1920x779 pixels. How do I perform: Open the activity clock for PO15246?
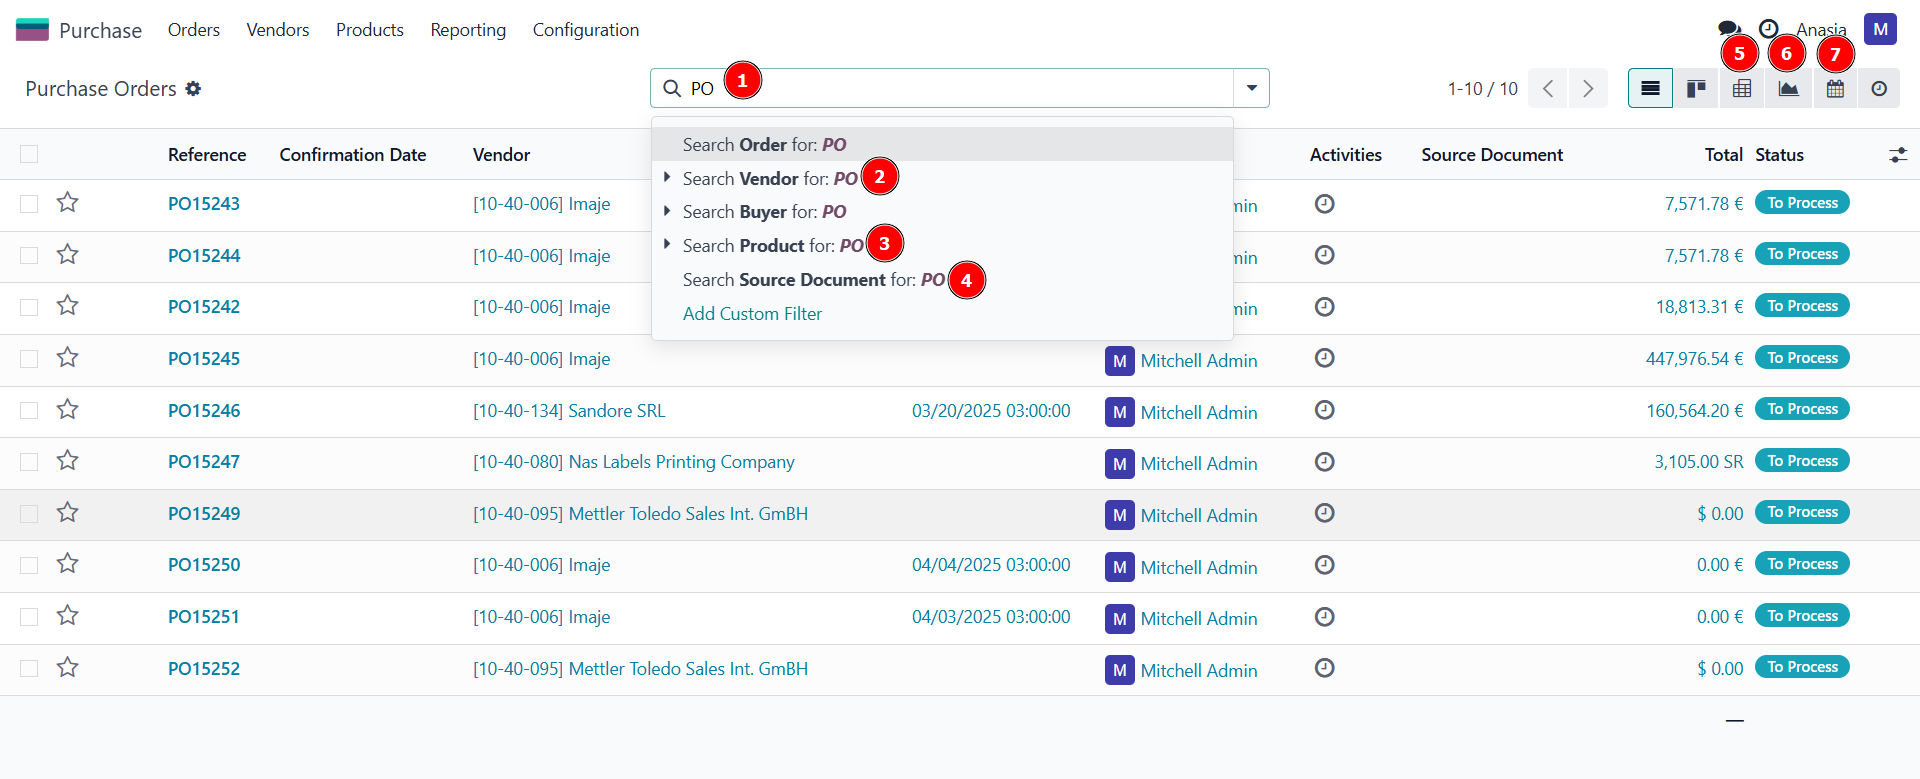(x=1324, y=410)
